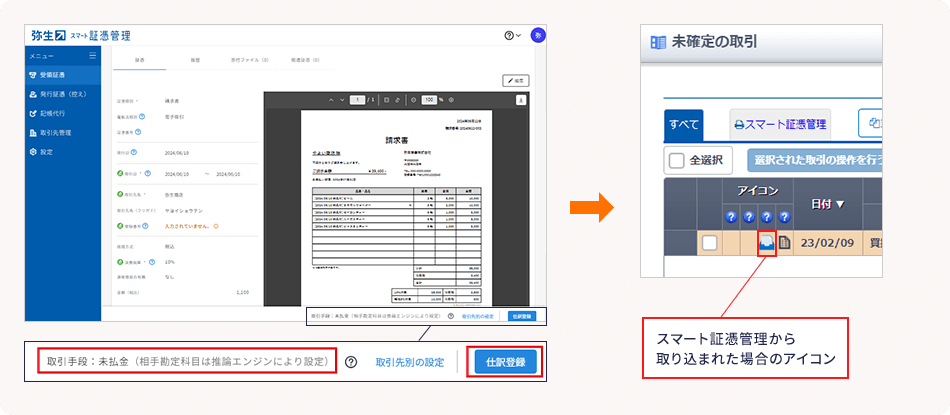The image size is (950, 415).
Task: Rotate the PDF using the rotate icon
Action: [x=398, y=100]
